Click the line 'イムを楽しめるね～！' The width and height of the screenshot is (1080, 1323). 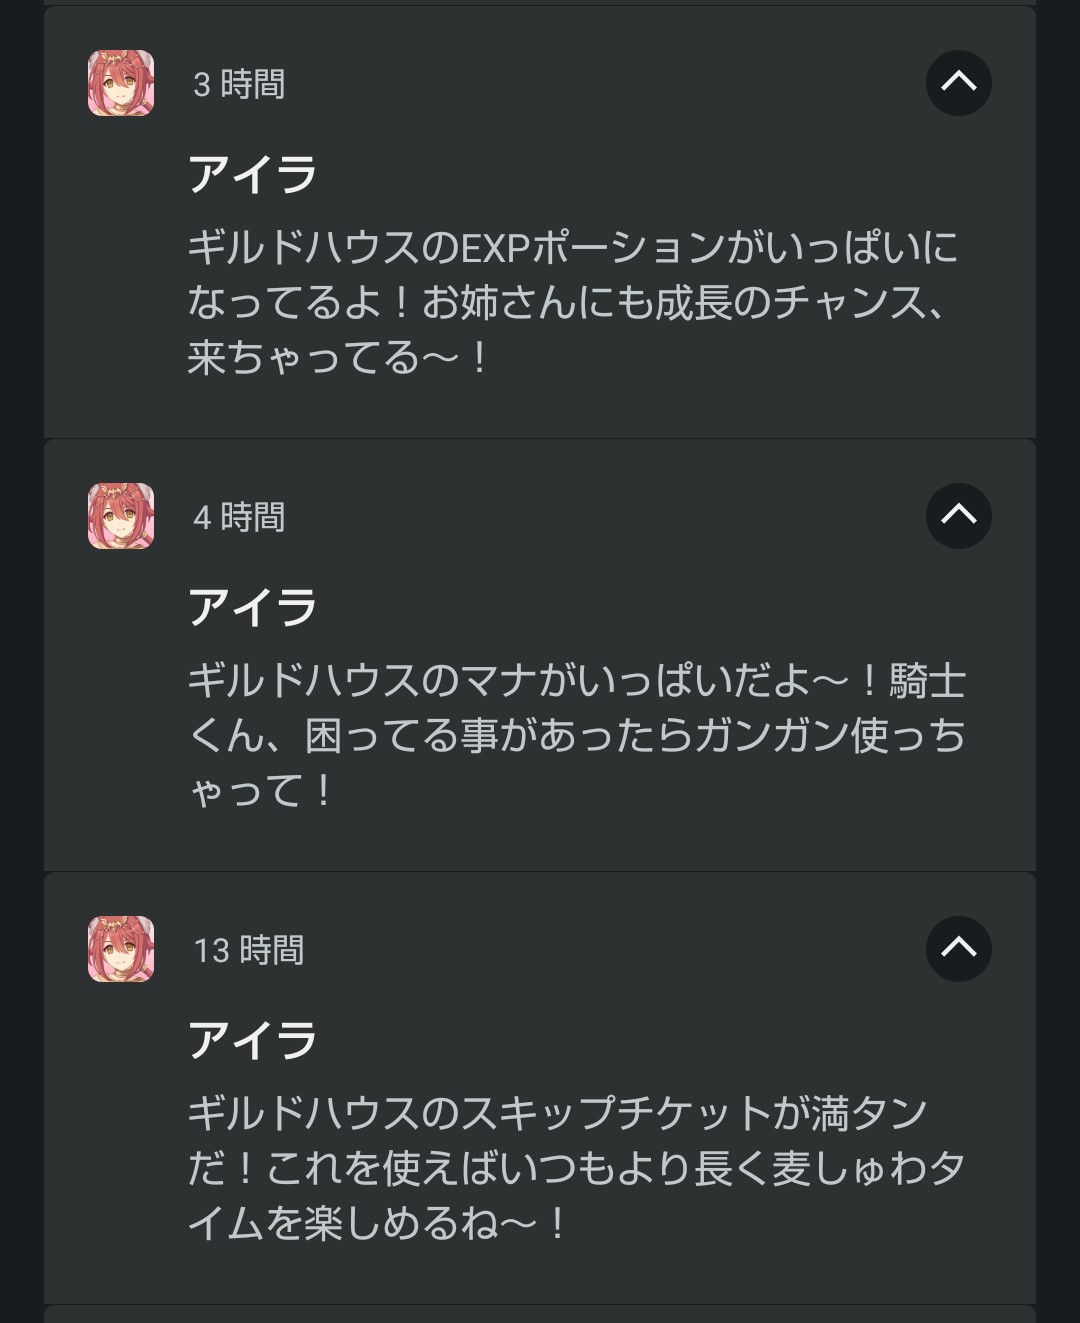pos(378,1224)
